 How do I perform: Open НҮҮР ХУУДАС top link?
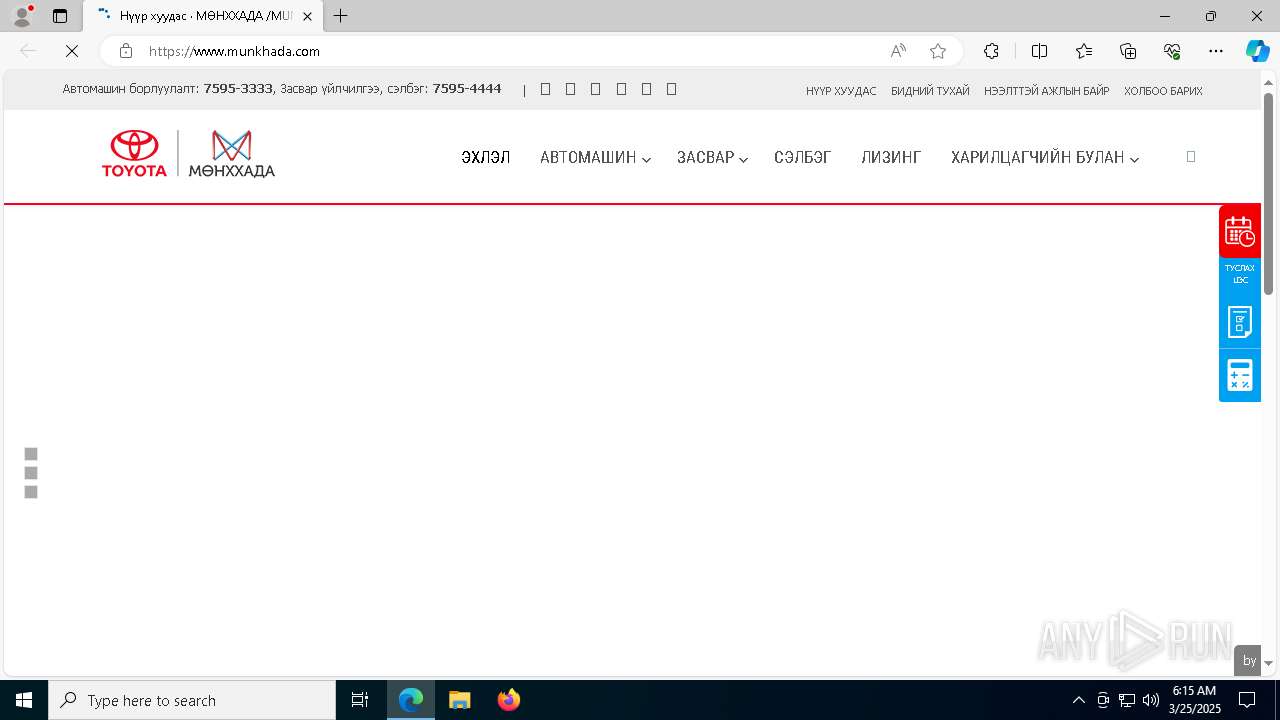coord(841,91)
